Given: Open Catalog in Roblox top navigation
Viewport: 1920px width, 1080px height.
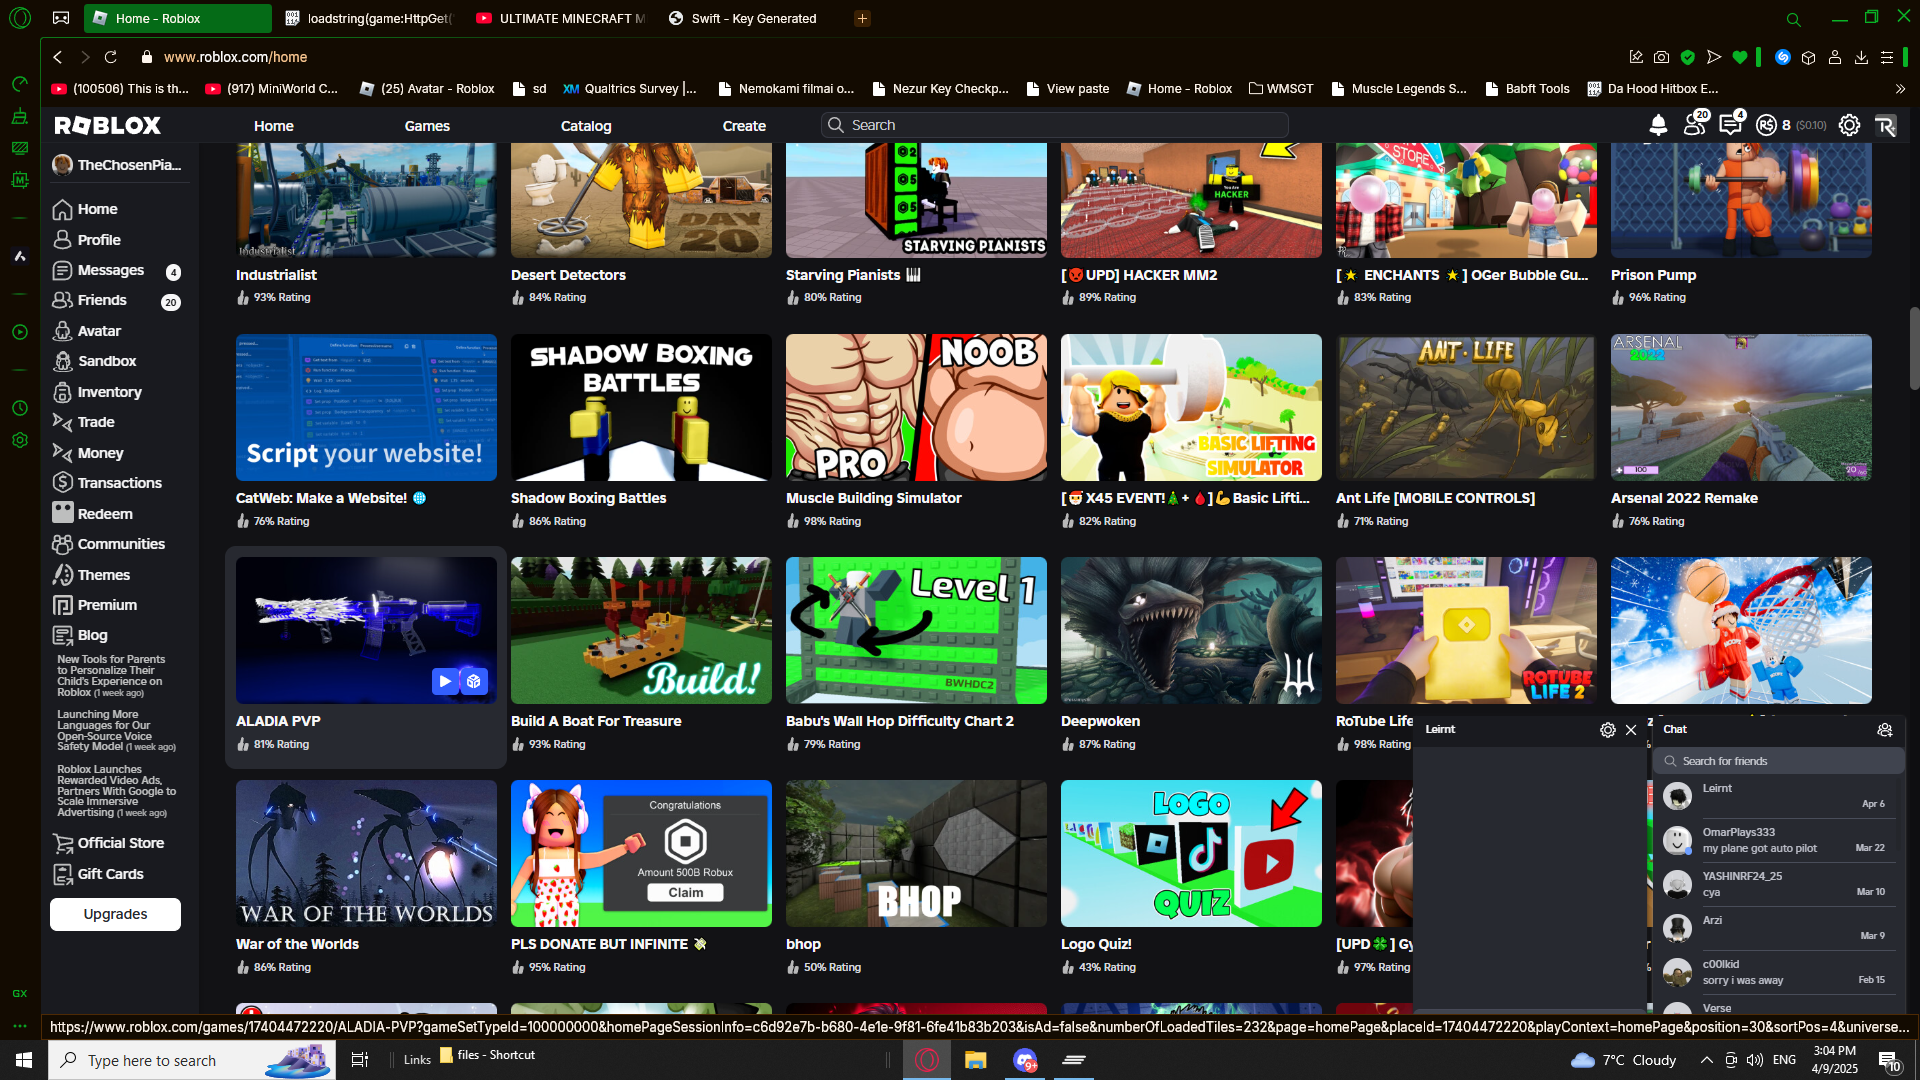Looking at the screenshot, I should pos(586,126).
